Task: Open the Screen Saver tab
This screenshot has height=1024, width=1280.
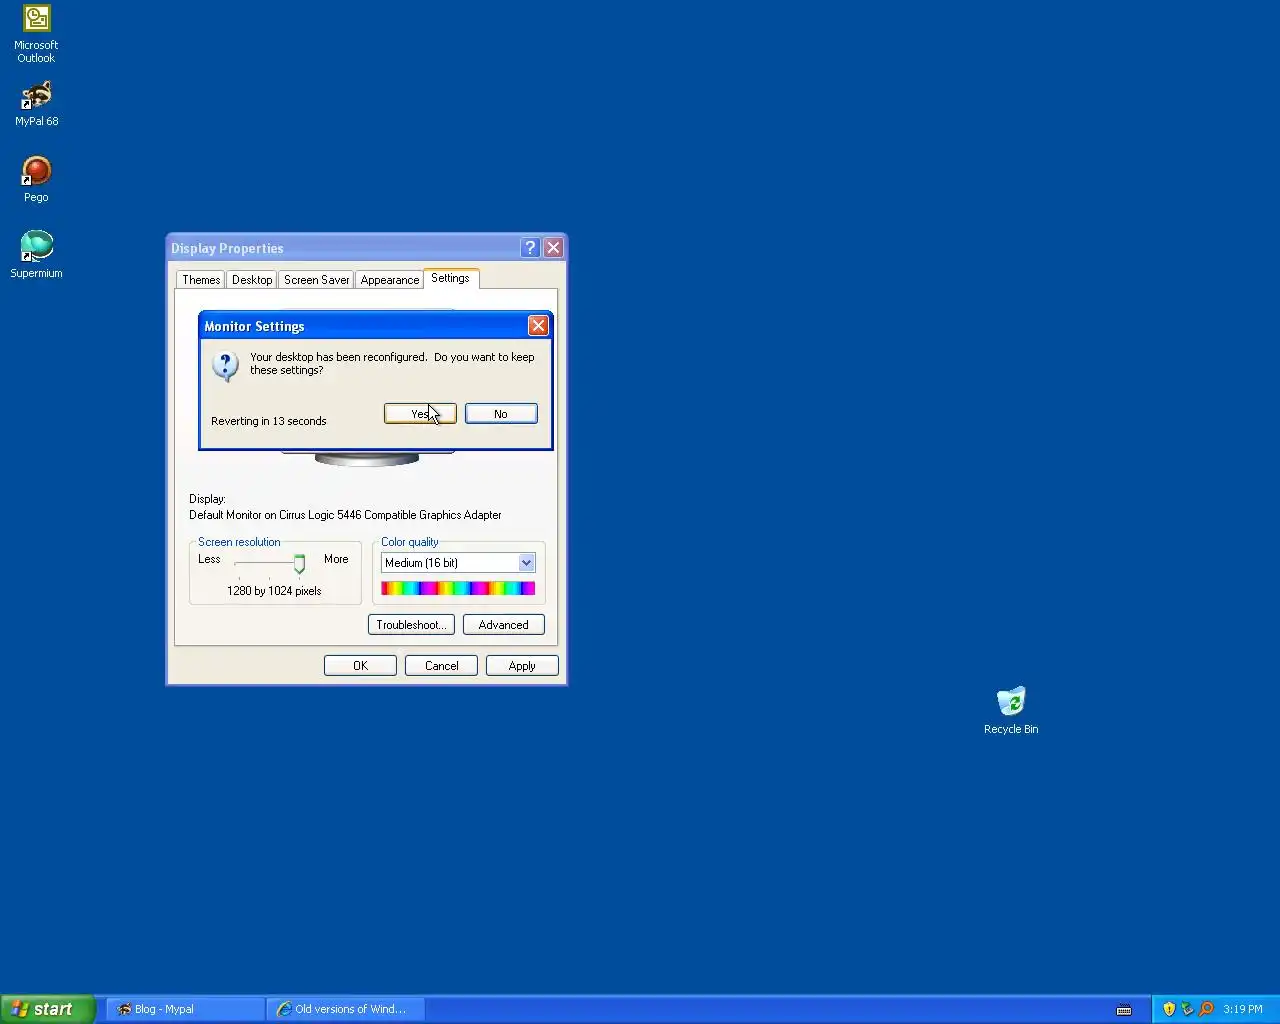Action: (317, 280)
